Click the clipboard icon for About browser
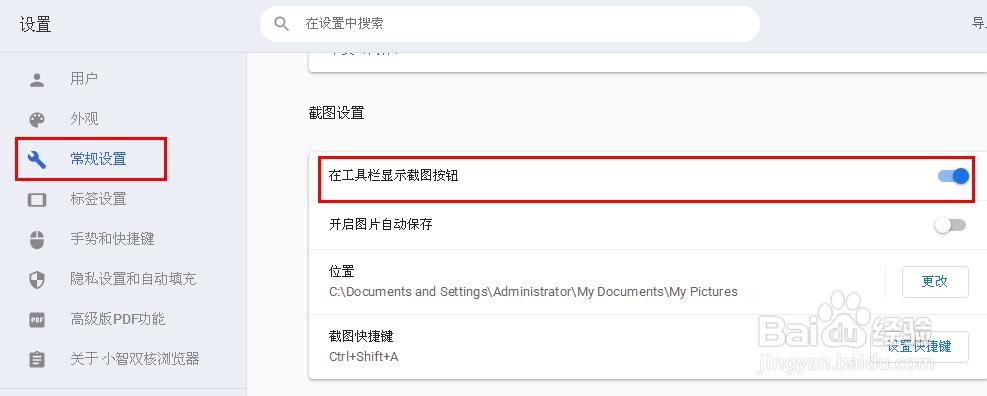 point(37,359)
